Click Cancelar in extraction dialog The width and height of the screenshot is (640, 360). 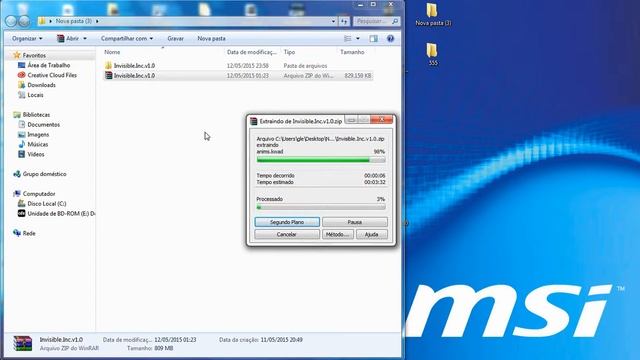coord(287,234)
